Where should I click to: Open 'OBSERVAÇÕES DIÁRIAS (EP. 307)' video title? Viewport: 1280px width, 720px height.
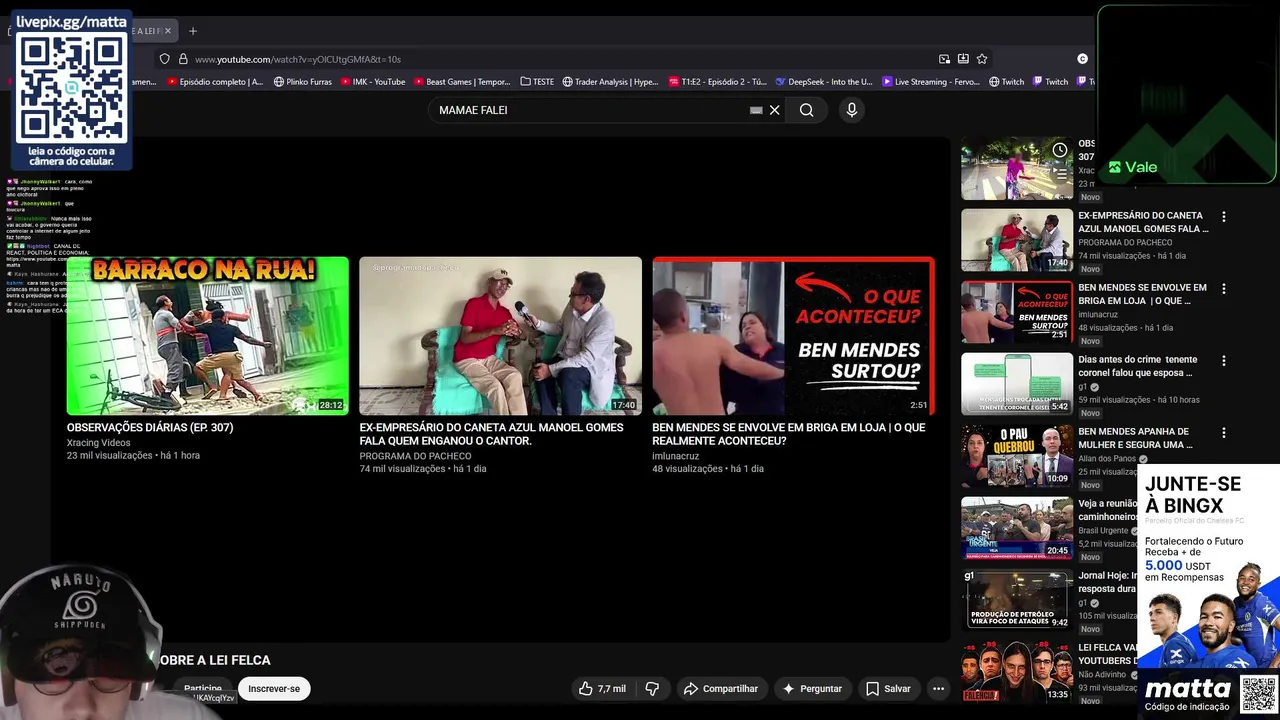150,427
